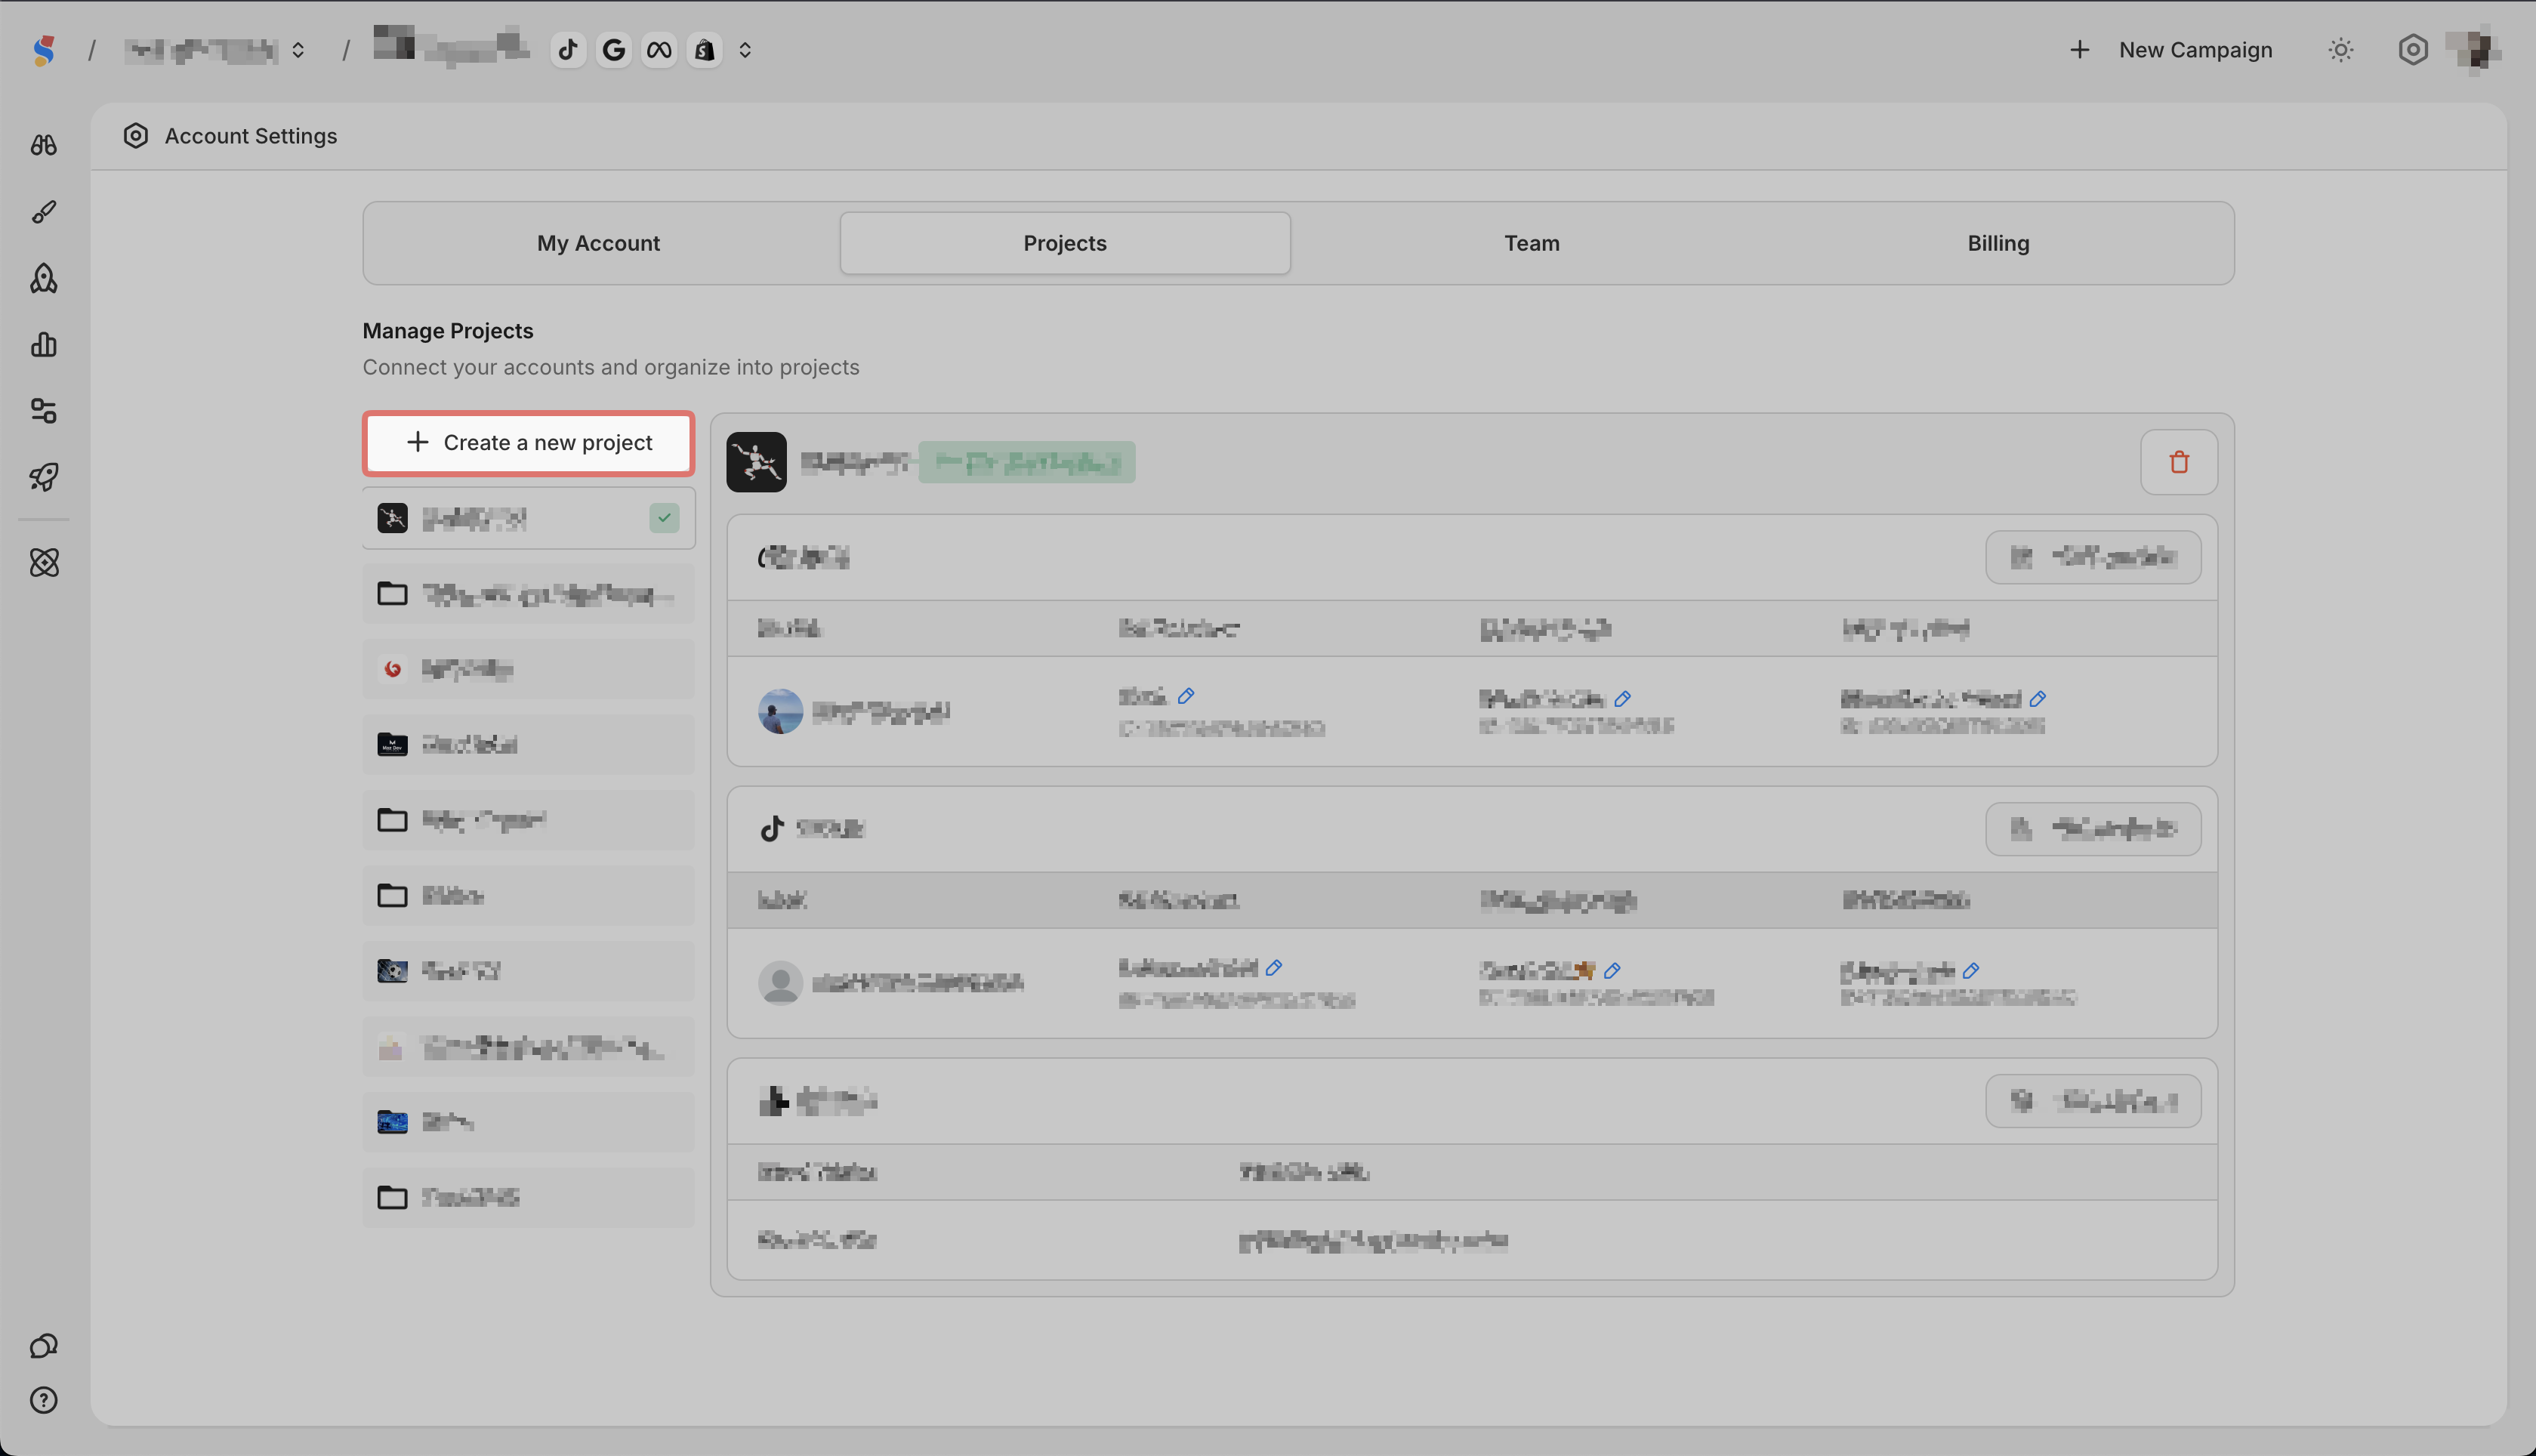Open the rocket launch icon in sidebar
This screenshot has width=2536, height=1456.
pos(44,477)
